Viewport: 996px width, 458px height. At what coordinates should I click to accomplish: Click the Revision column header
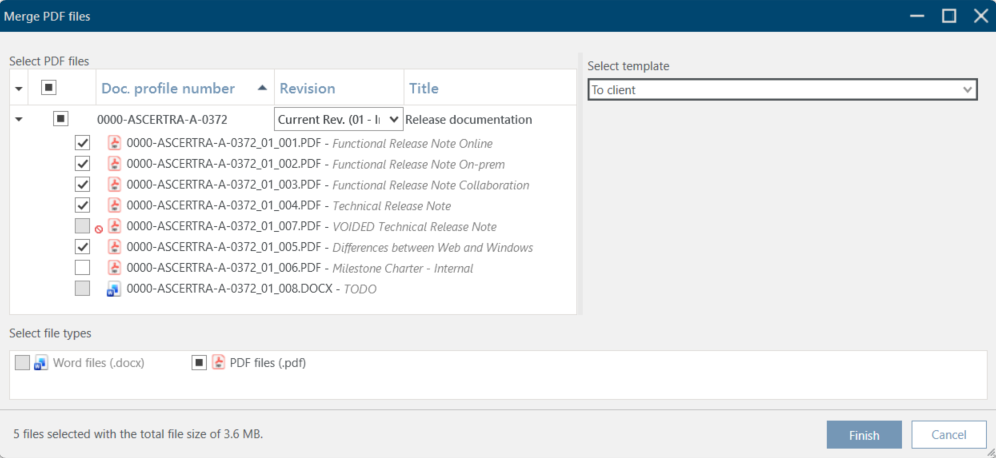308,88
